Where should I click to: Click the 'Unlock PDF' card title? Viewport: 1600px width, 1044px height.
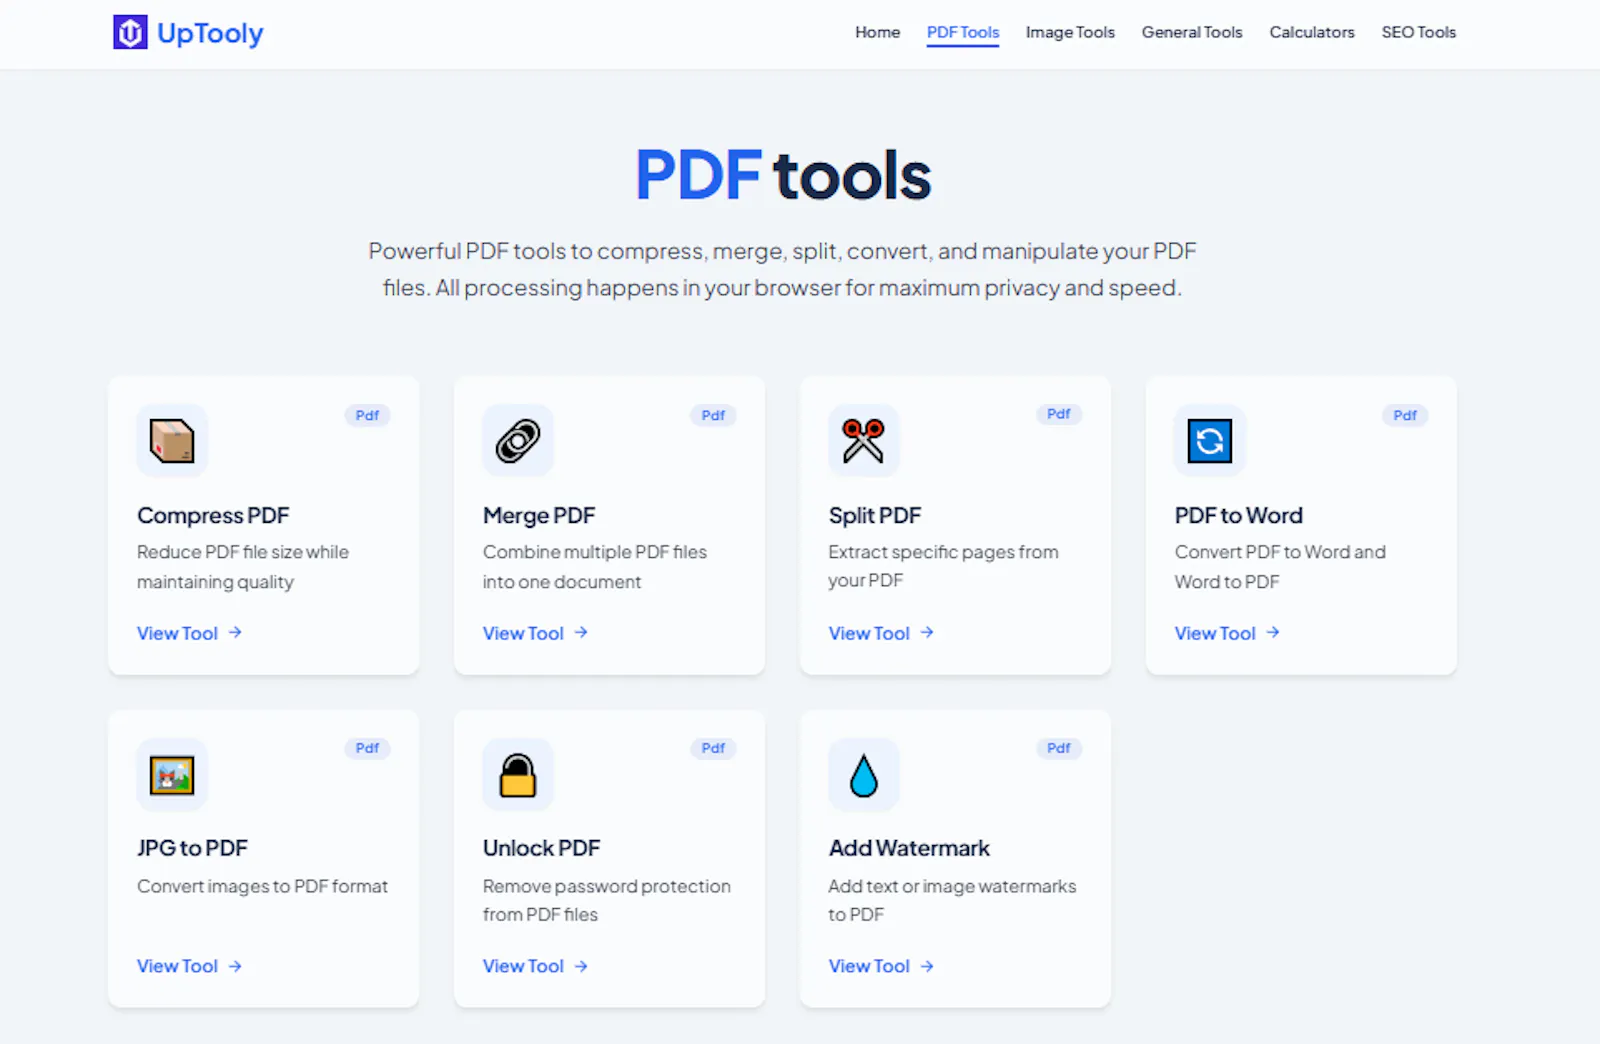[541, 848]
